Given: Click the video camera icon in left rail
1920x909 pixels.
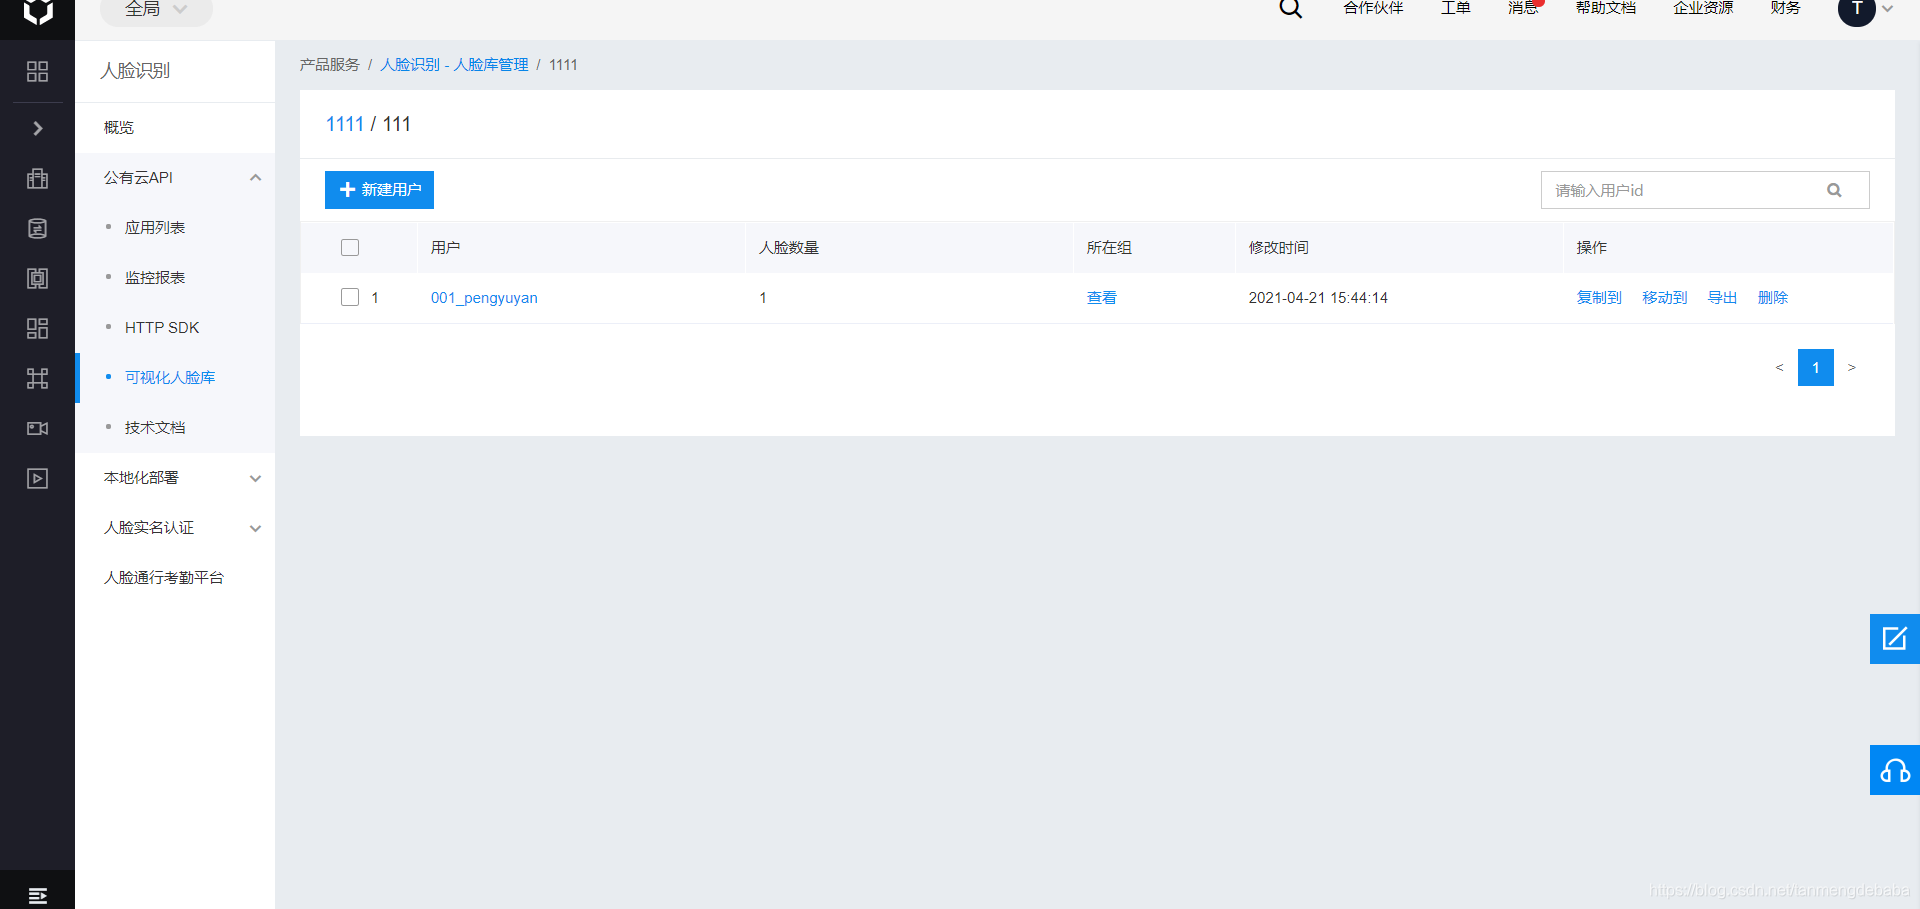Looking at the screenshot, I should pyautogui.click(x=37, y=428).
